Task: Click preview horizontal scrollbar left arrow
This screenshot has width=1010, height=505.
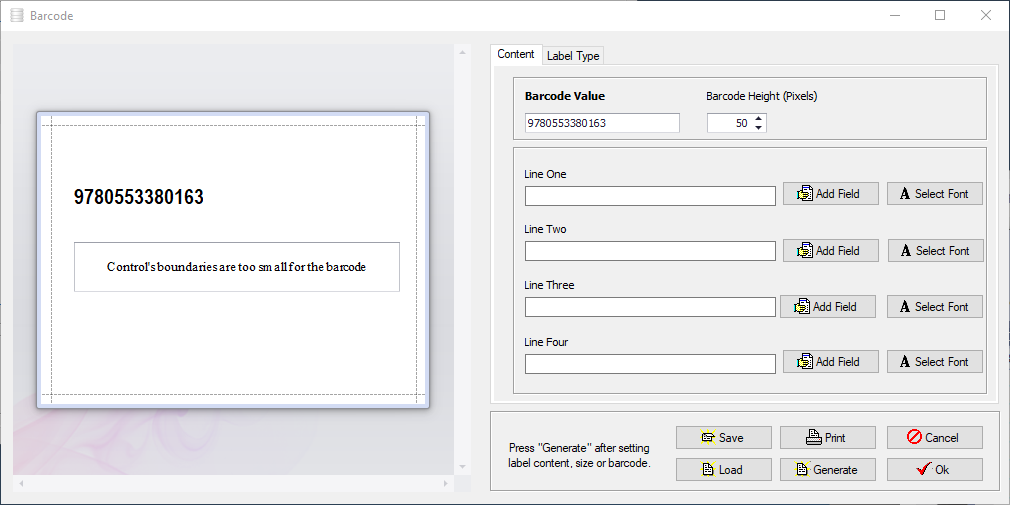Action: pyautogui.click(x=20, y=483)
